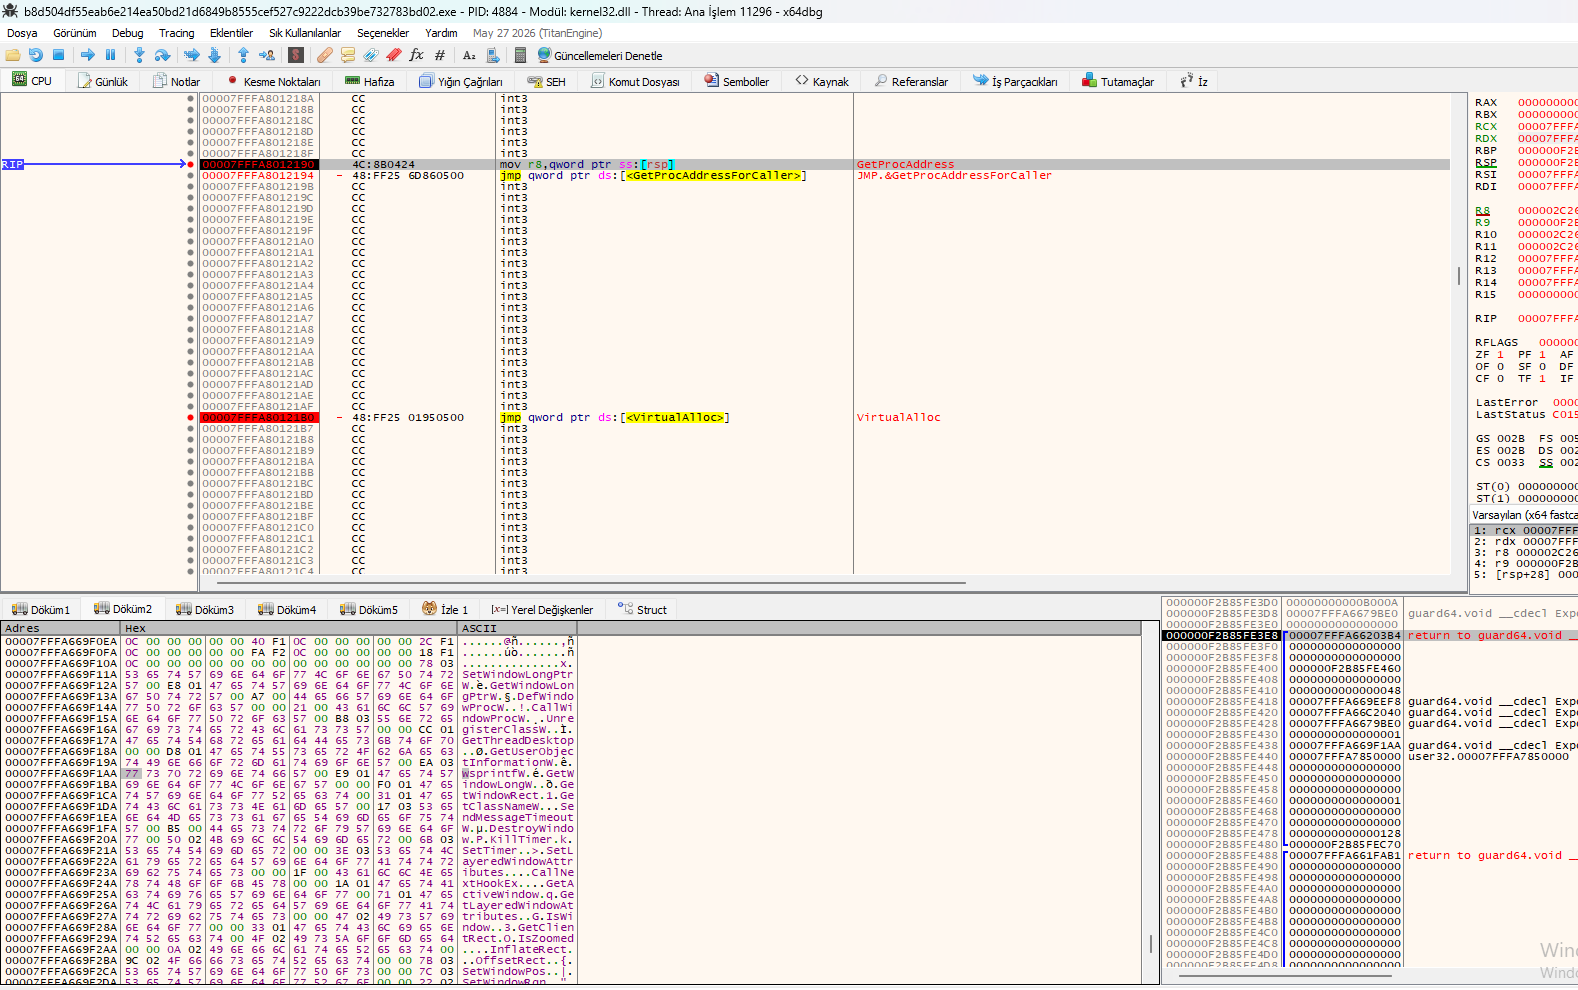The height and width of the screenshot is (990, 1578).
Task: Switch to the Tutamaçlar tab
Action: [1118, 81]
